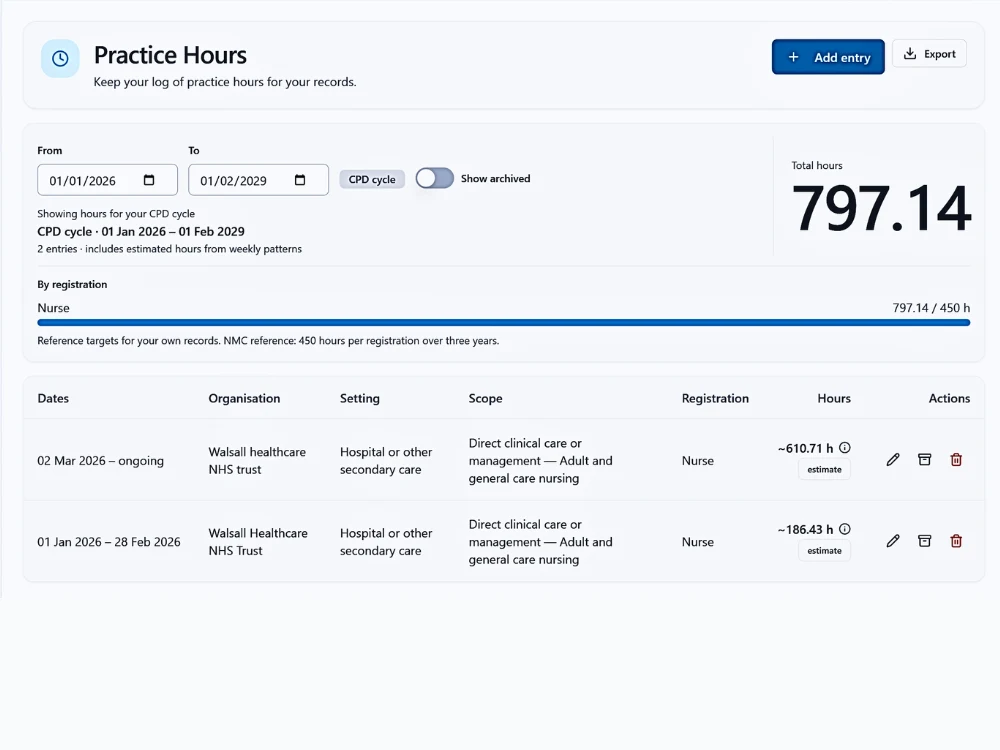This screenshot has height=750, width=1000.
Task: Click the info icon beside ~186.43 h
Action: (x=844, y=529)
